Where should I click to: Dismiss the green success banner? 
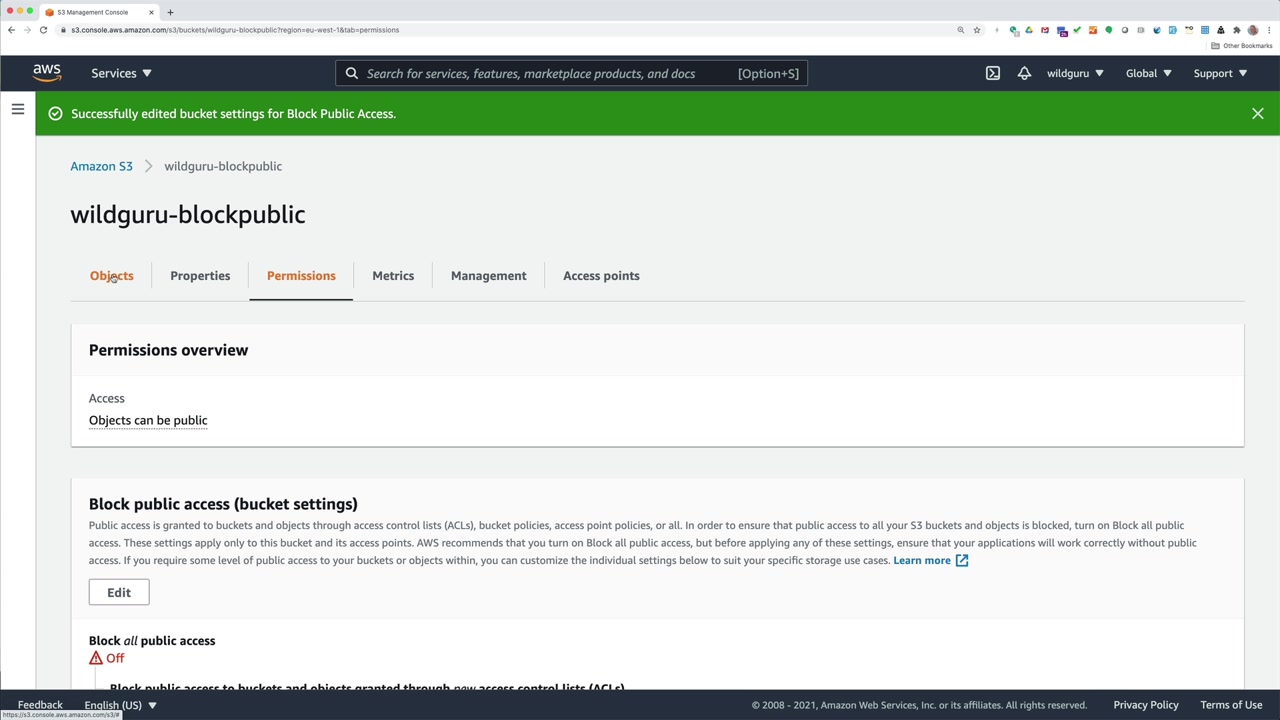tap(1258, 114)
